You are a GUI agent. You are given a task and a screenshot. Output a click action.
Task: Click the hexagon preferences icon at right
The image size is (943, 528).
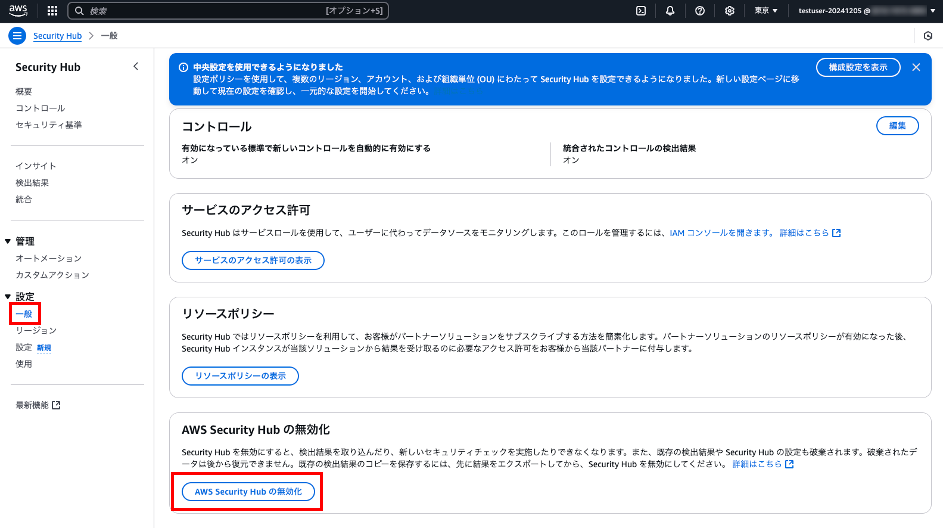928,36
